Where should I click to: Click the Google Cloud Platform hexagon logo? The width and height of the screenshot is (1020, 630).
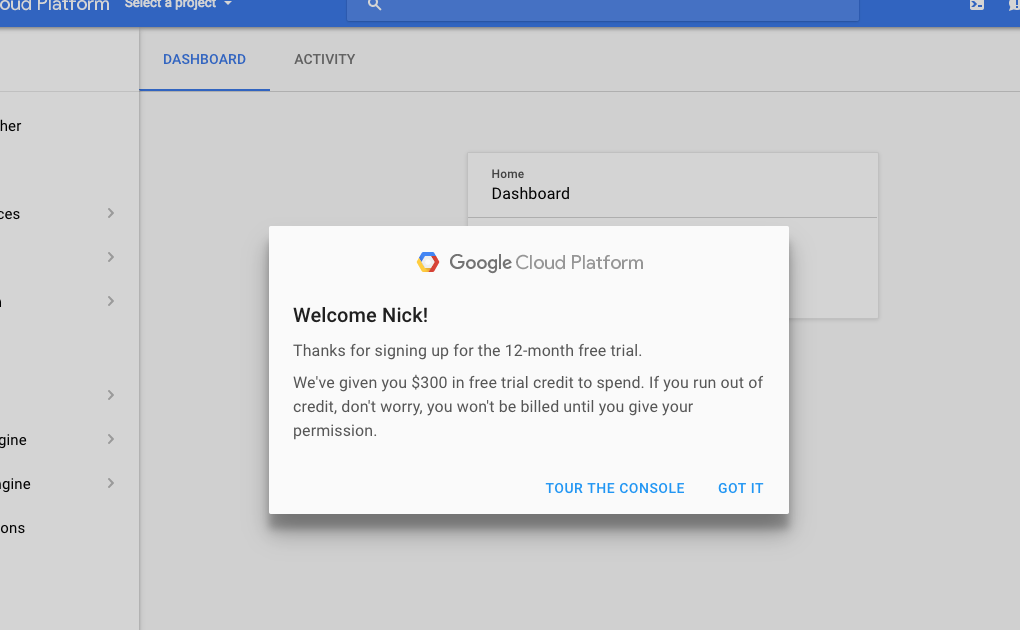[428, 263]
